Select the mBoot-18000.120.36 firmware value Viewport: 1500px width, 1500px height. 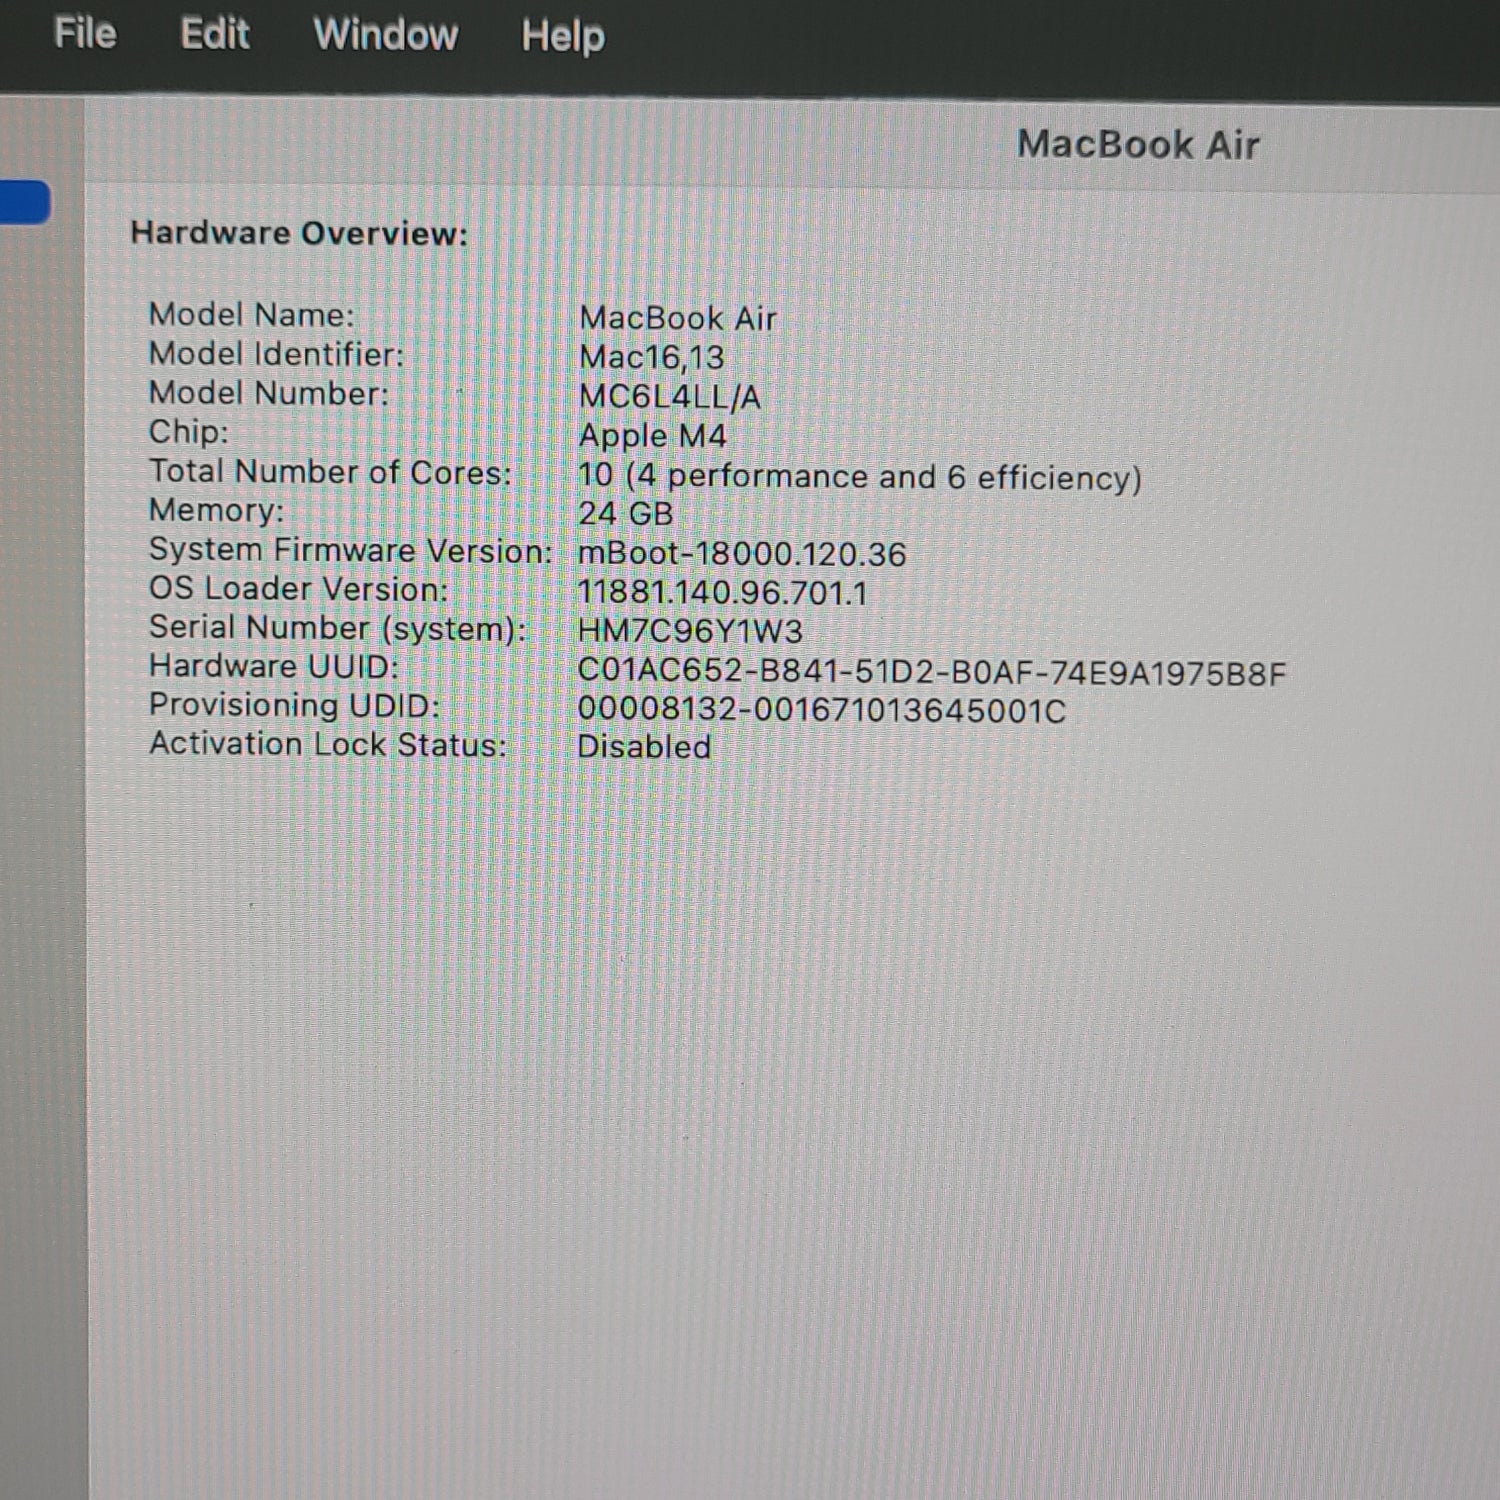point(742,554)
